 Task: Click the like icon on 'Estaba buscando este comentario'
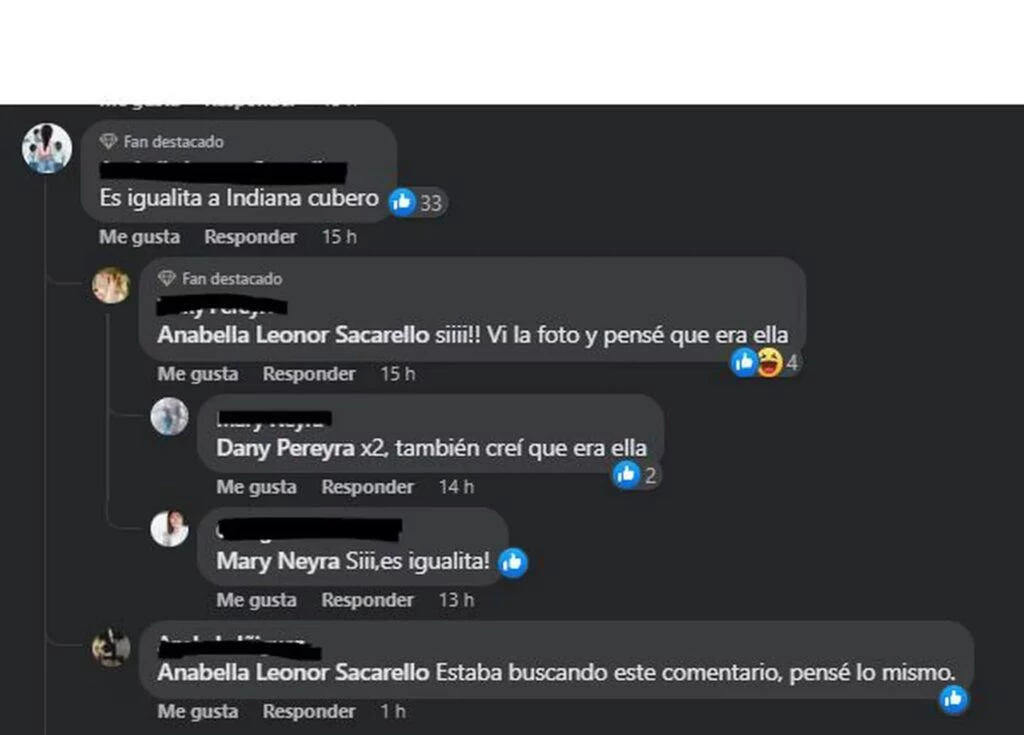pyautogui.click(x=953, y=699)
